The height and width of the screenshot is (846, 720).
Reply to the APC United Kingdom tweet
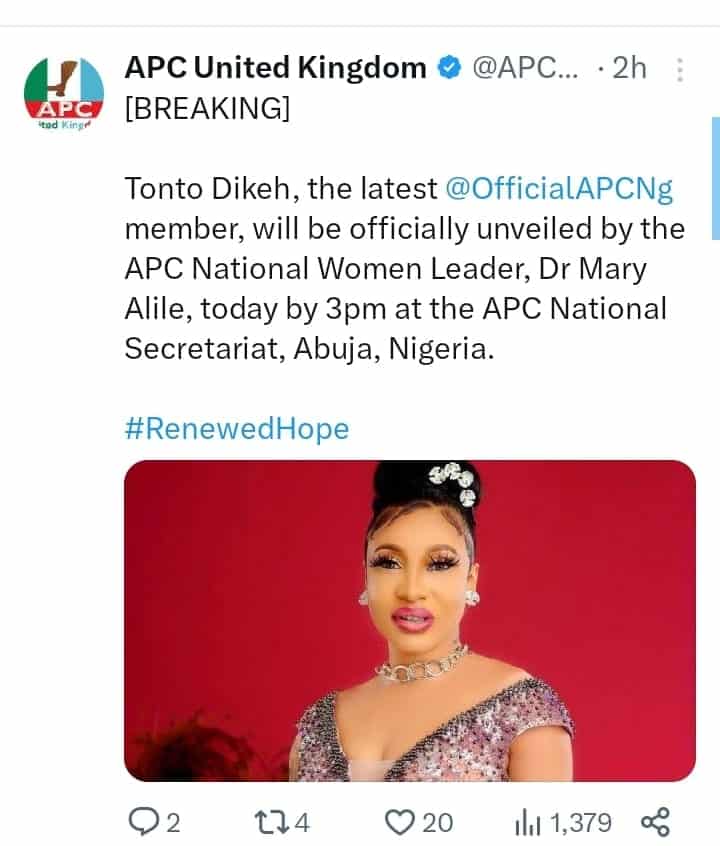click(145, 823)
